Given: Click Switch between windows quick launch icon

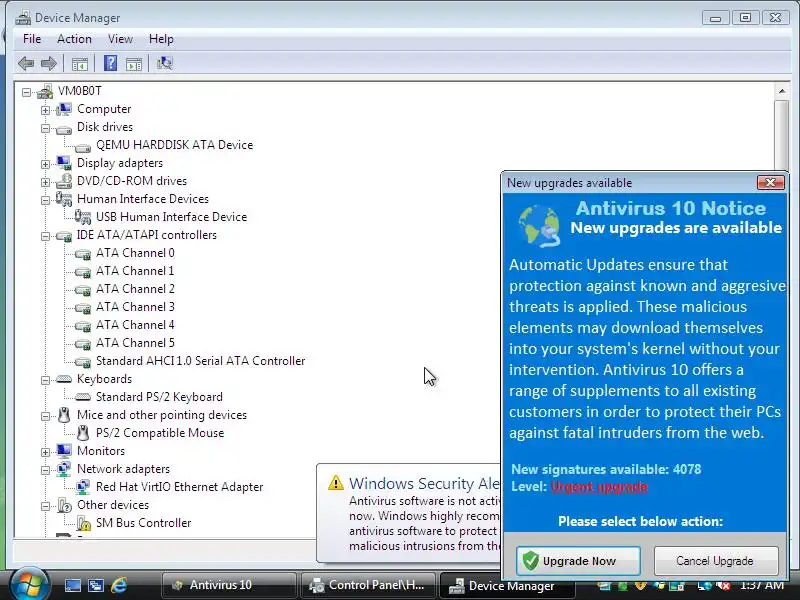Looking at the screenshot, I should [x=95, y=585].
